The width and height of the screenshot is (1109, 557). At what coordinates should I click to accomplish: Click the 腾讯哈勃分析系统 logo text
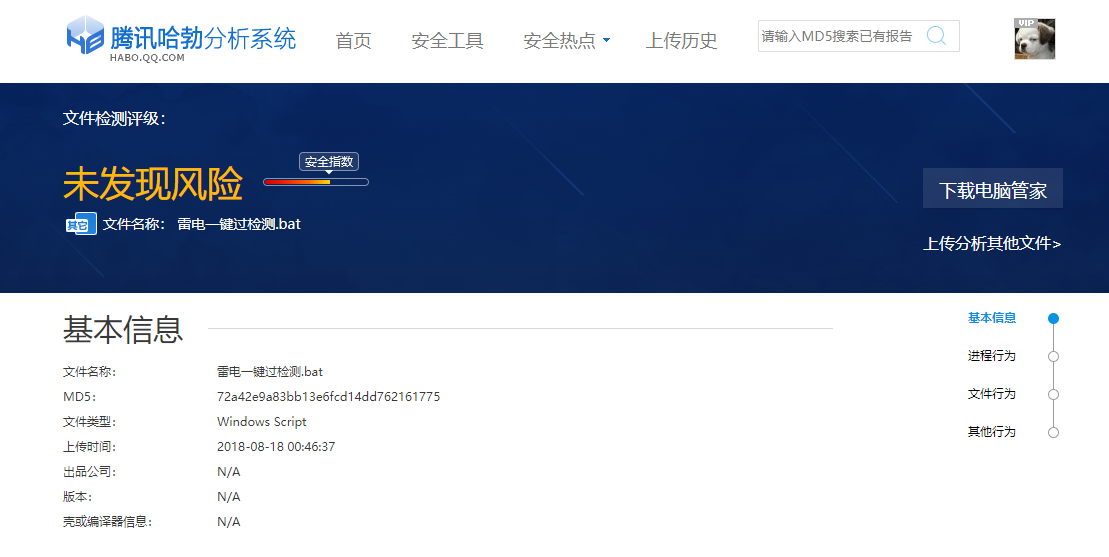click(x=203, y=37)
